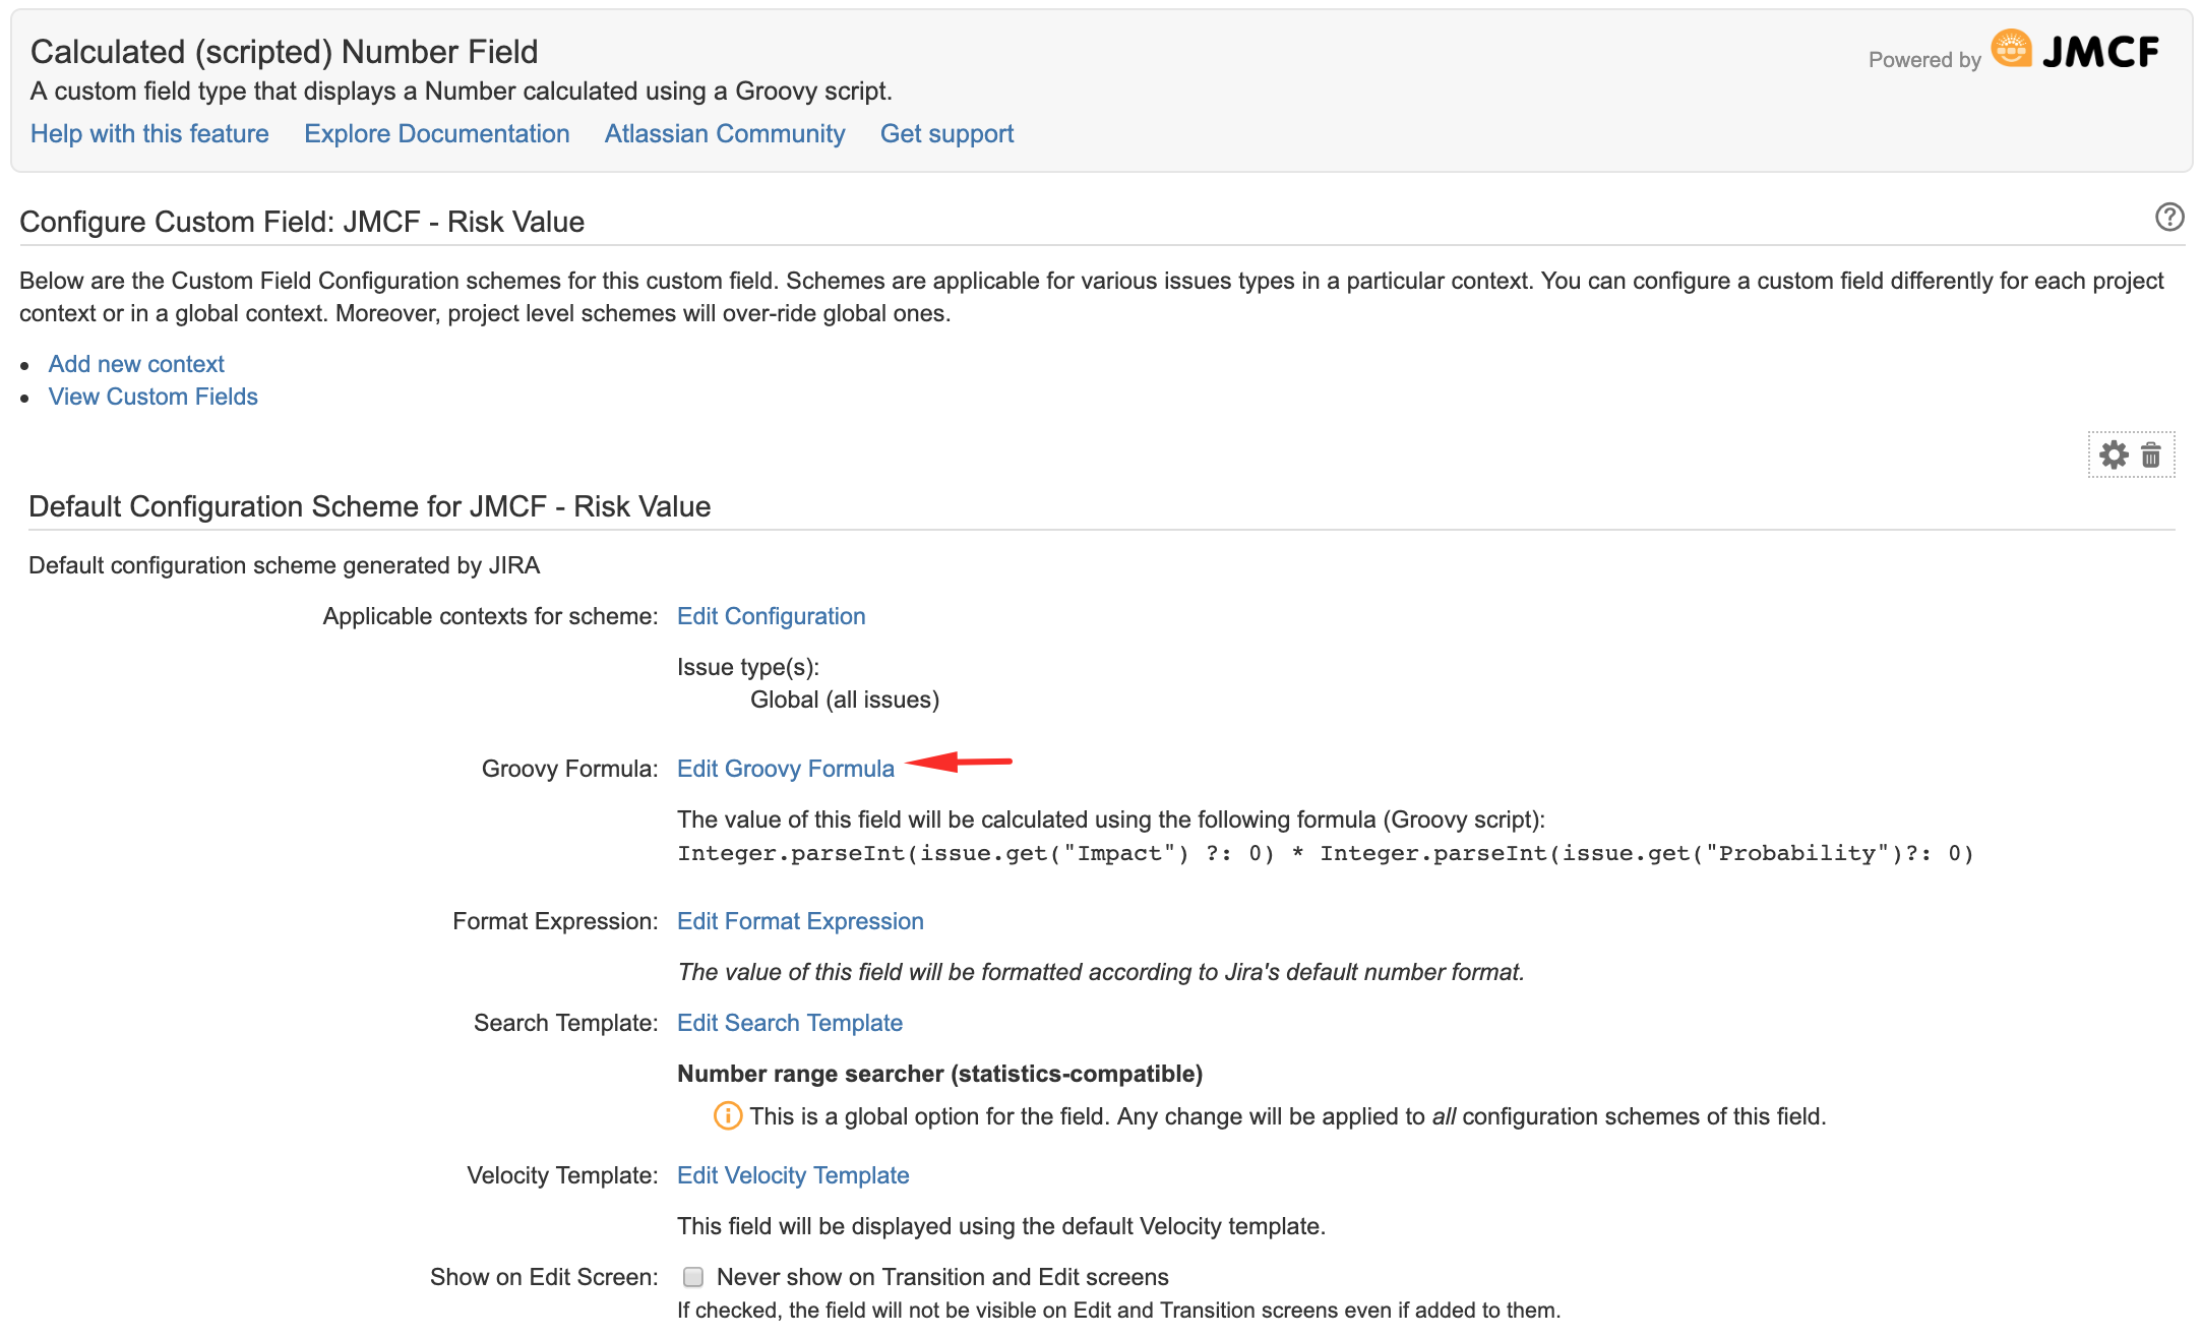This screenshot has width=2196, height=1338.
Task: Open Edit Groovy Formula
Action: click(x=785, y=768)
